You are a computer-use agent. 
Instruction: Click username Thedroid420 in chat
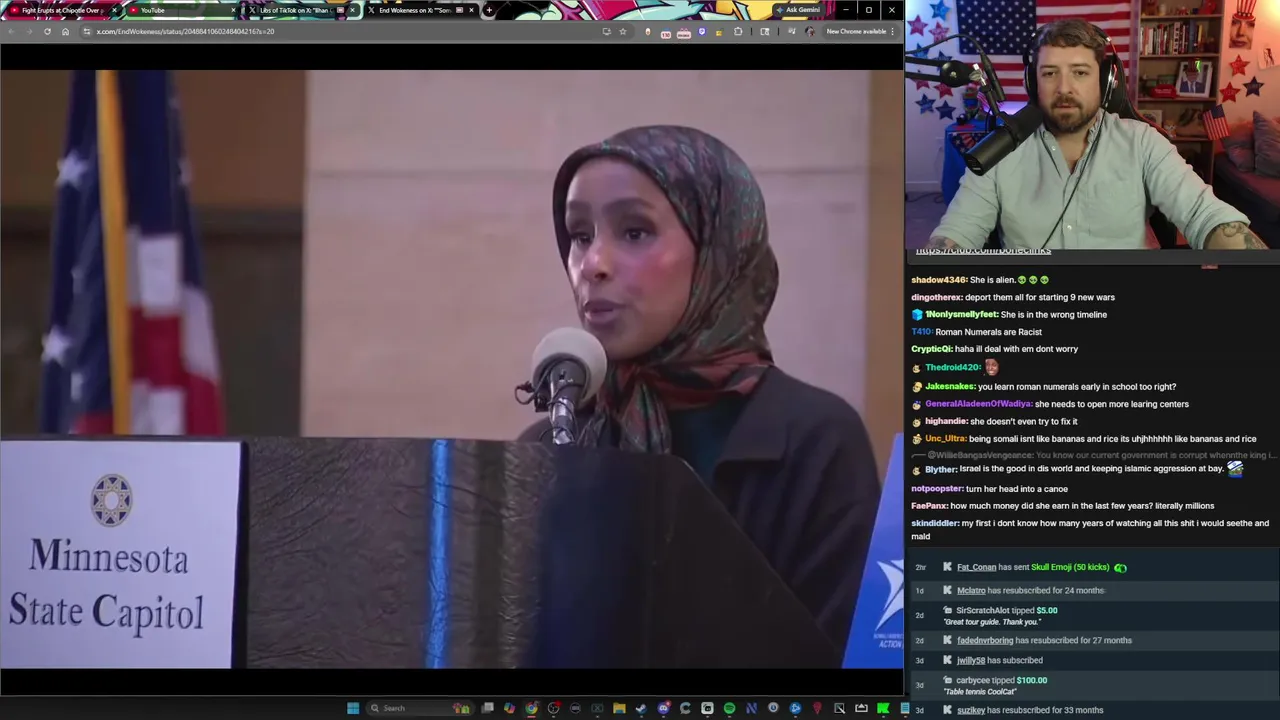click(x=953, y=367)
